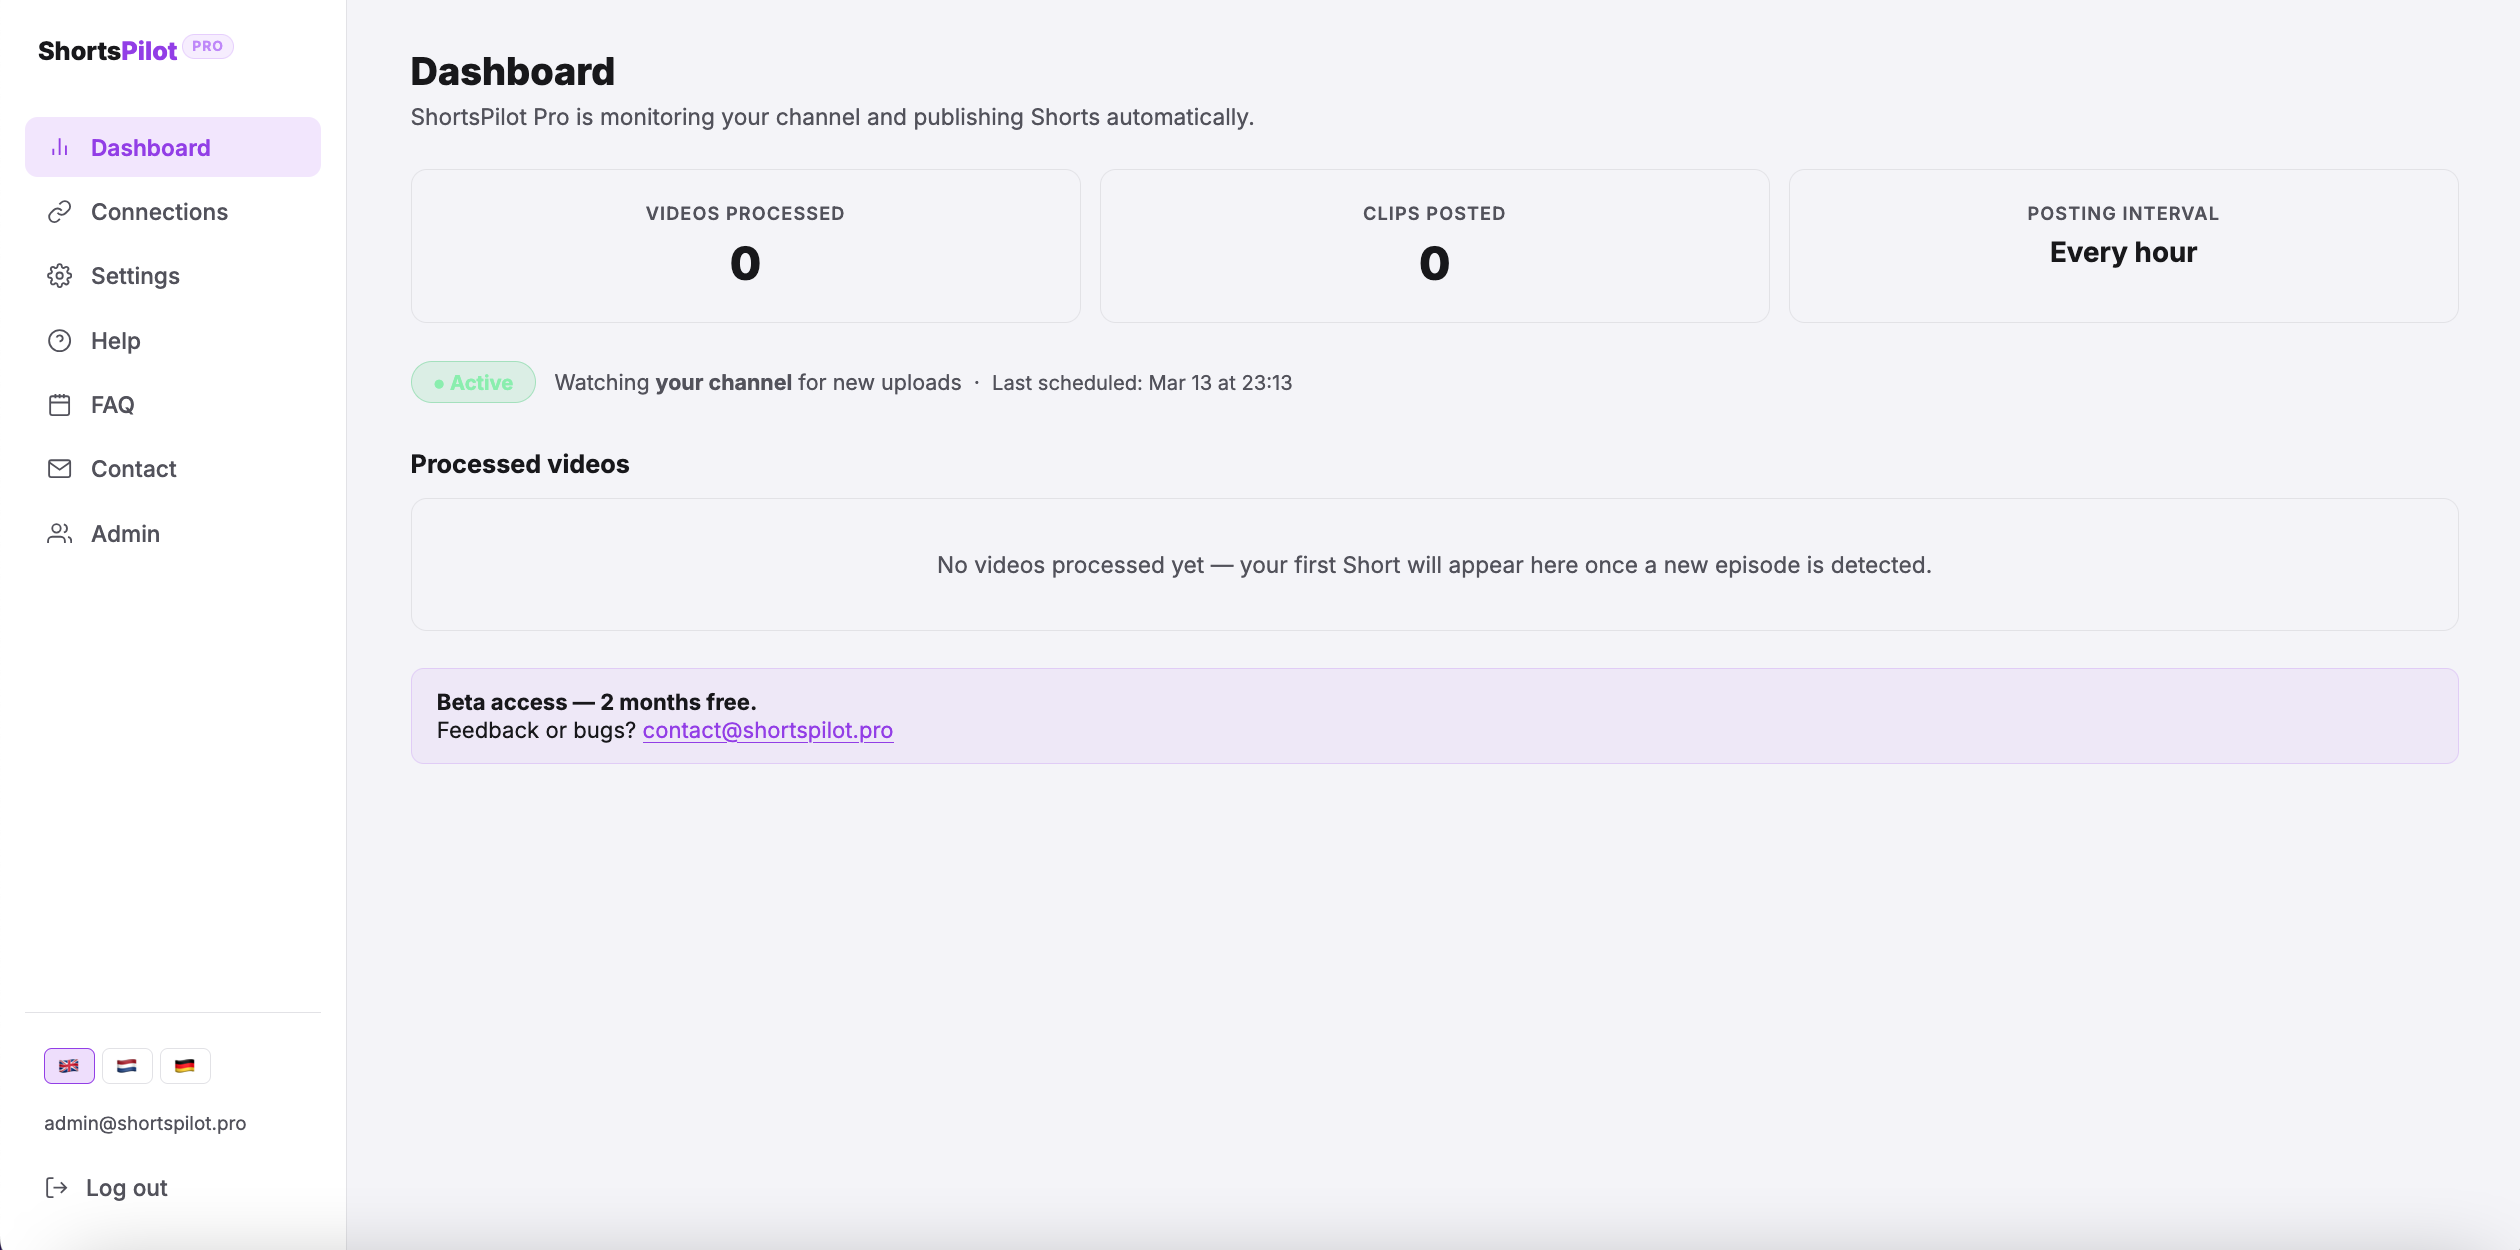Open the Dashboard menu entry
2520x1250 pixels.
(150, 147)
